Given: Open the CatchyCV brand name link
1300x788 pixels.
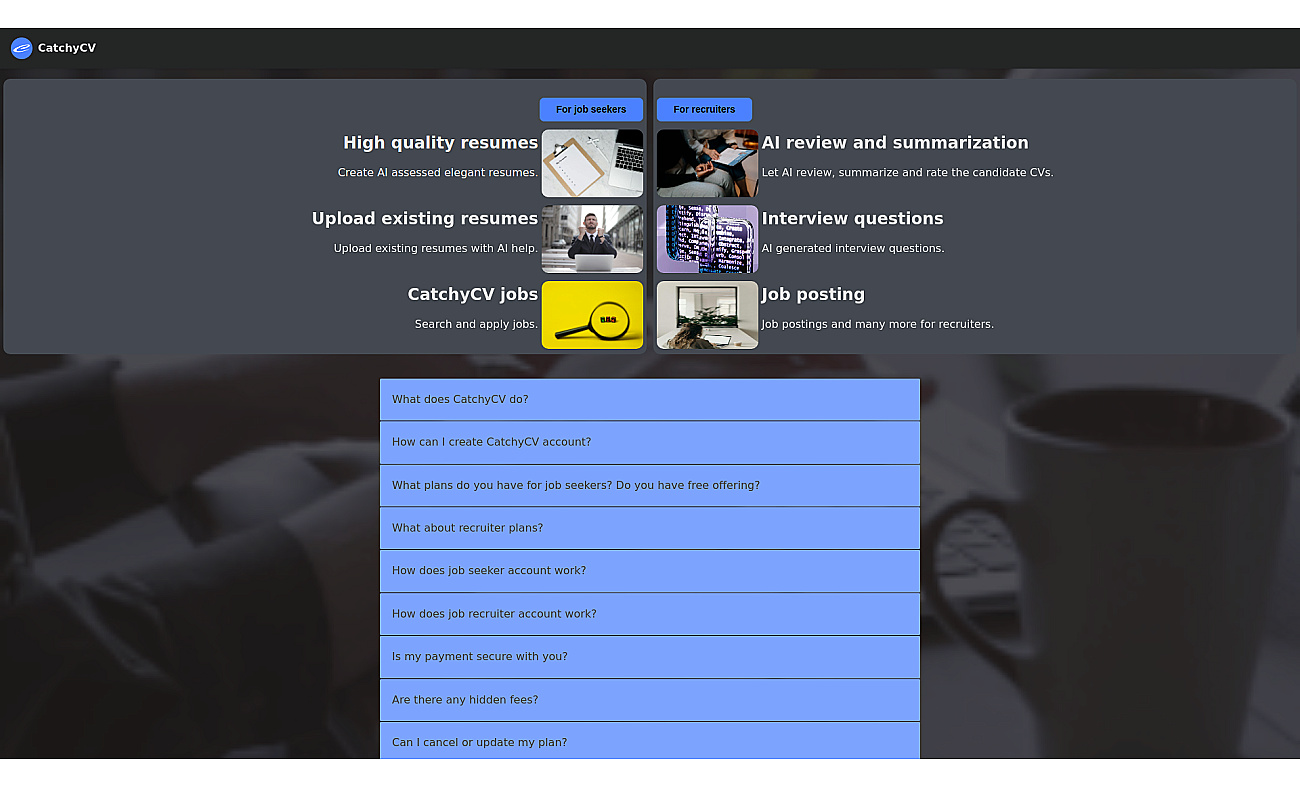Looking at the screenshot, I should [x=67, y=48].
